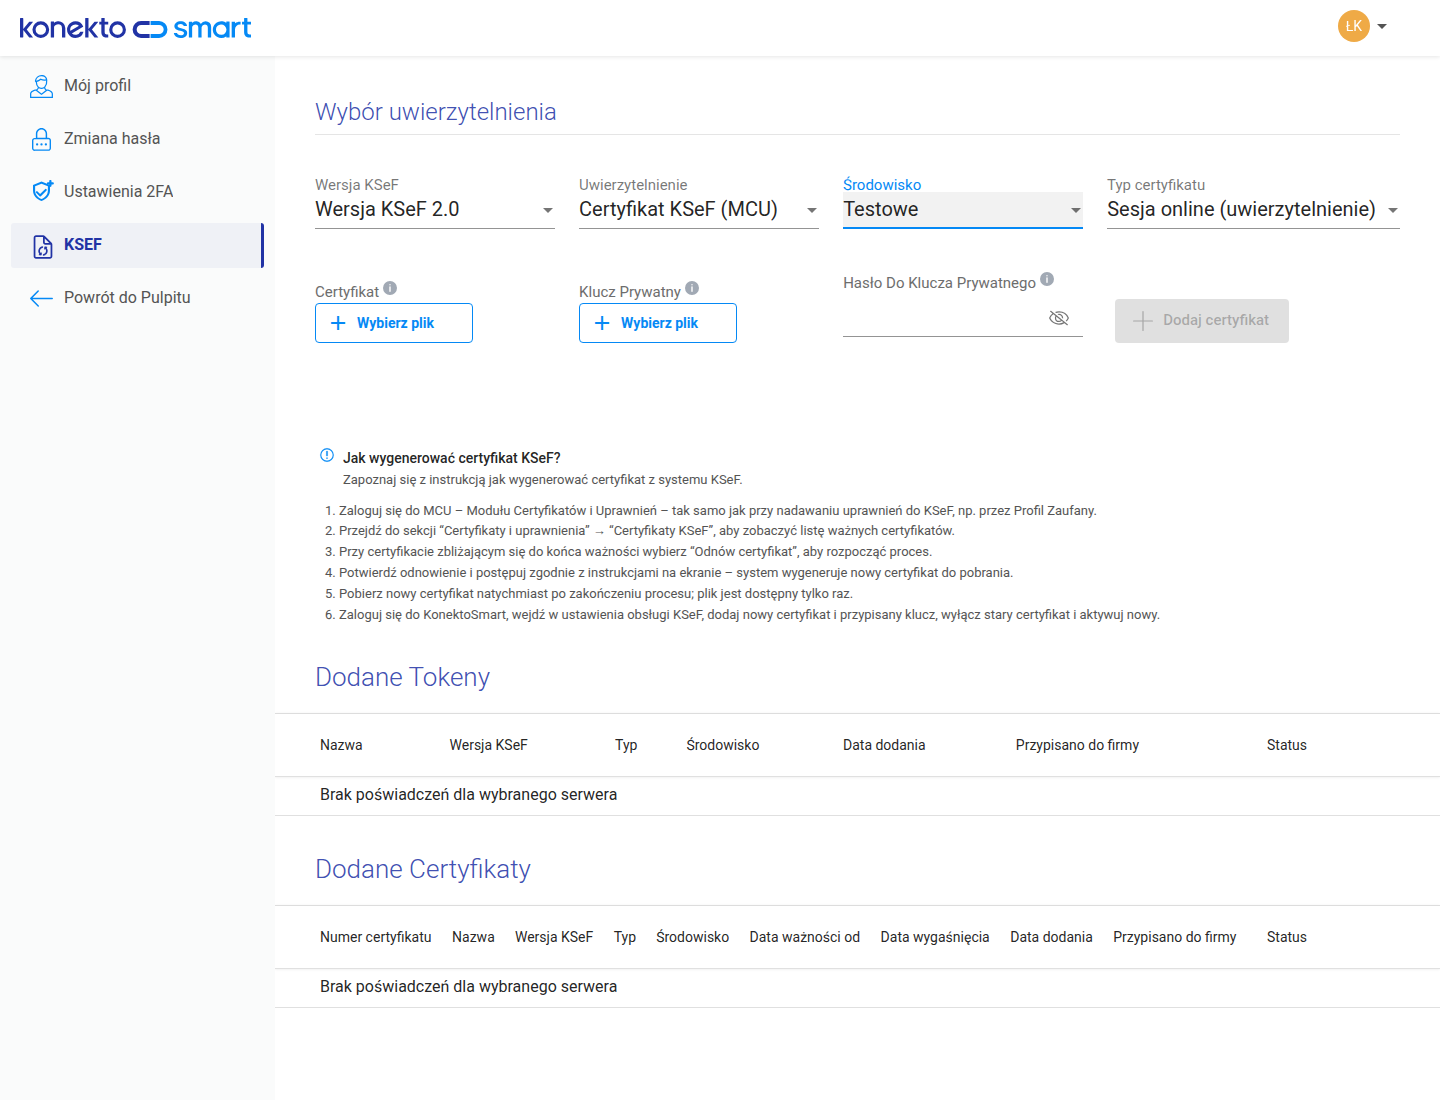Image resolution: width=1440 pixels, height=1100 pixels.
Task: Click the Powrót do Pulpitu arrow icon
Action: (41, 298)
